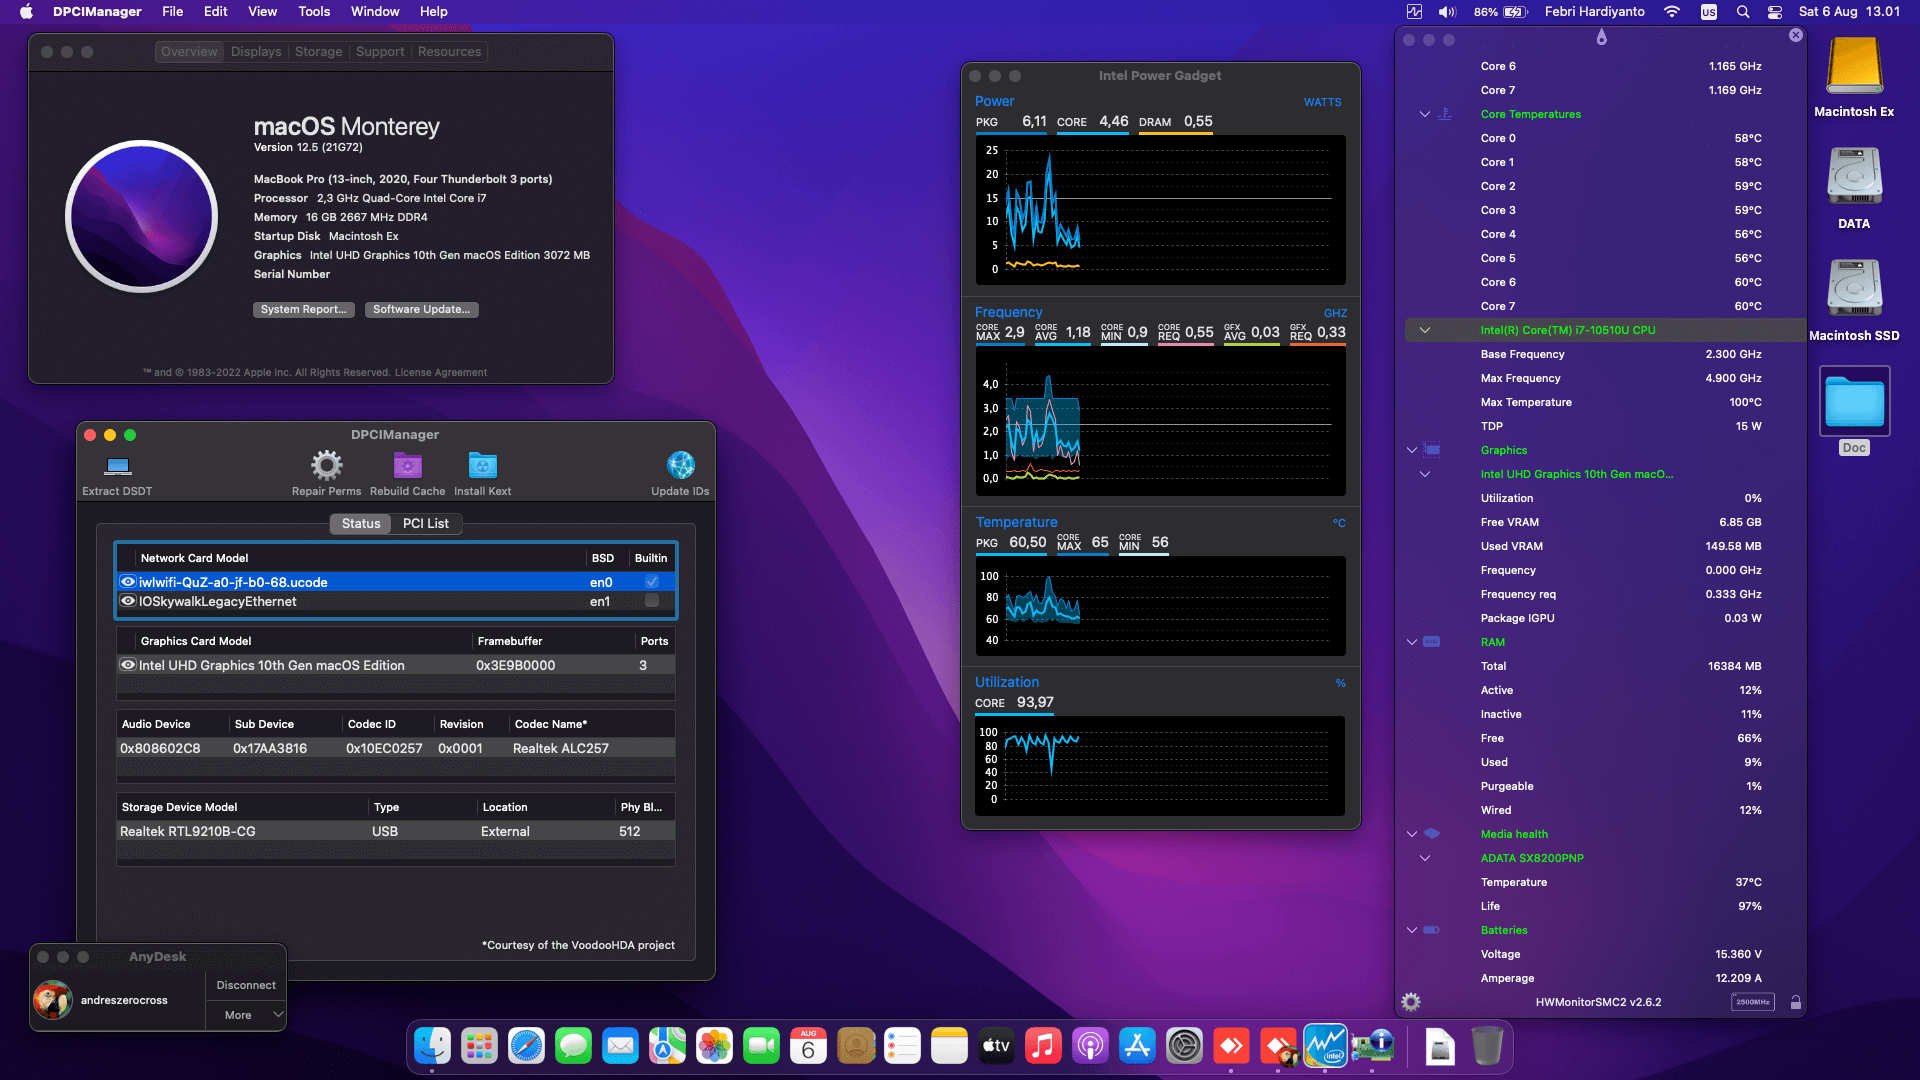Toggle the 2500MHz indicator in HWMonitorSMC2
Image resolution: width=1920 pixels, height=1080 pixels.
point(1752,1002)
